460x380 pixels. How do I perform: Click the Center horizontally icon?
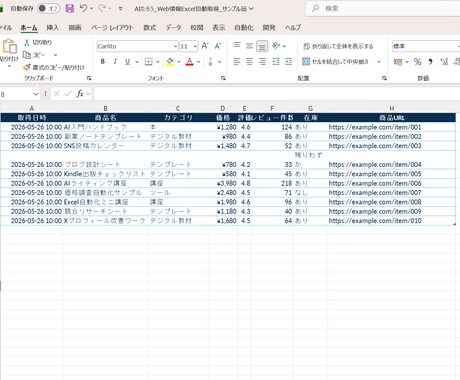click(x=249, y=62)
